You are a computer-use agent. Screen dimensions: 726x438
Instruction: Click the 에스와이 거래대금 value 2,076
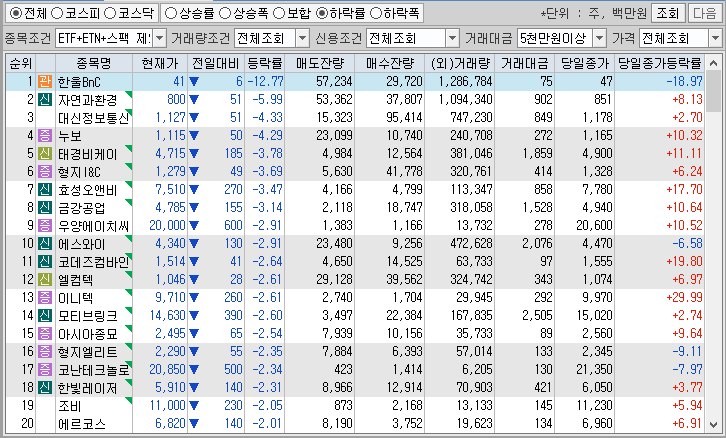(537, 244)
